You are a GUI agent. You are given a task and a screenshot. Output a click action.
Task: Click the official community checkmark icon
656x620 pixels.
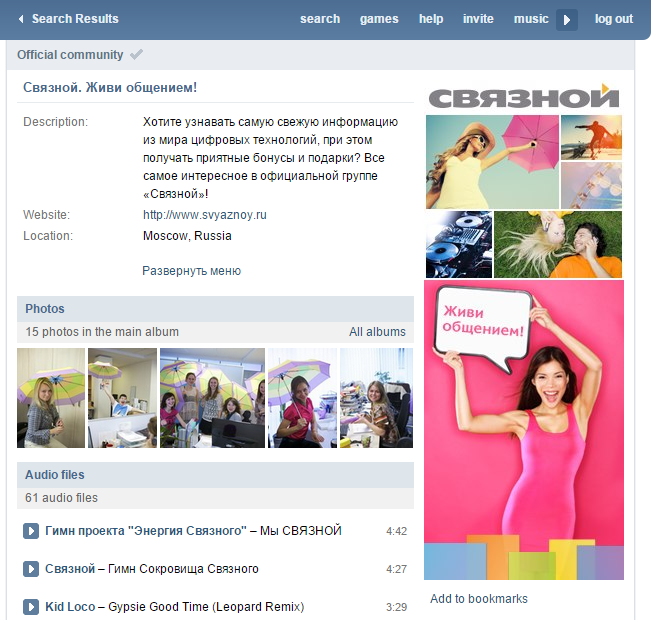136,54
